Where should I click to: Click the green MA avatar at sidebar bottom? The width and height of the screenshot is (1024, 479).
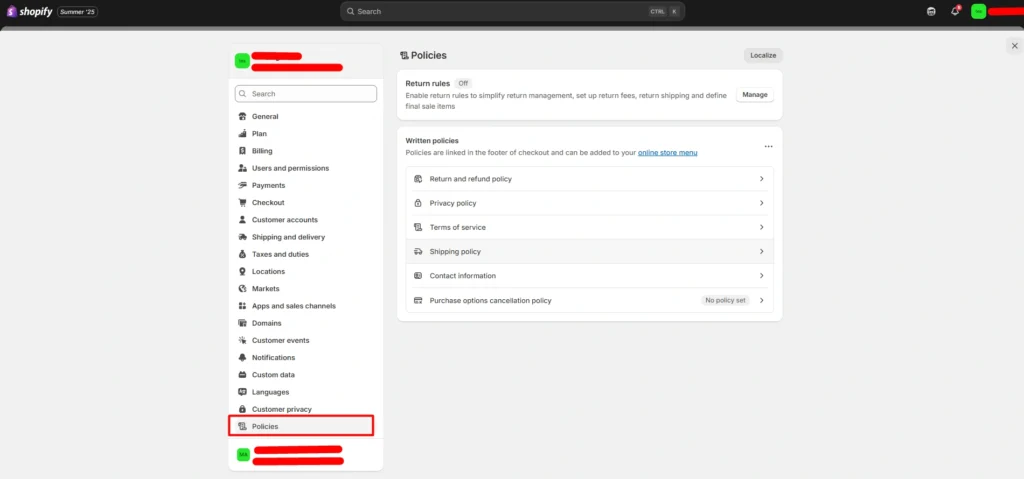coord(244,454)
